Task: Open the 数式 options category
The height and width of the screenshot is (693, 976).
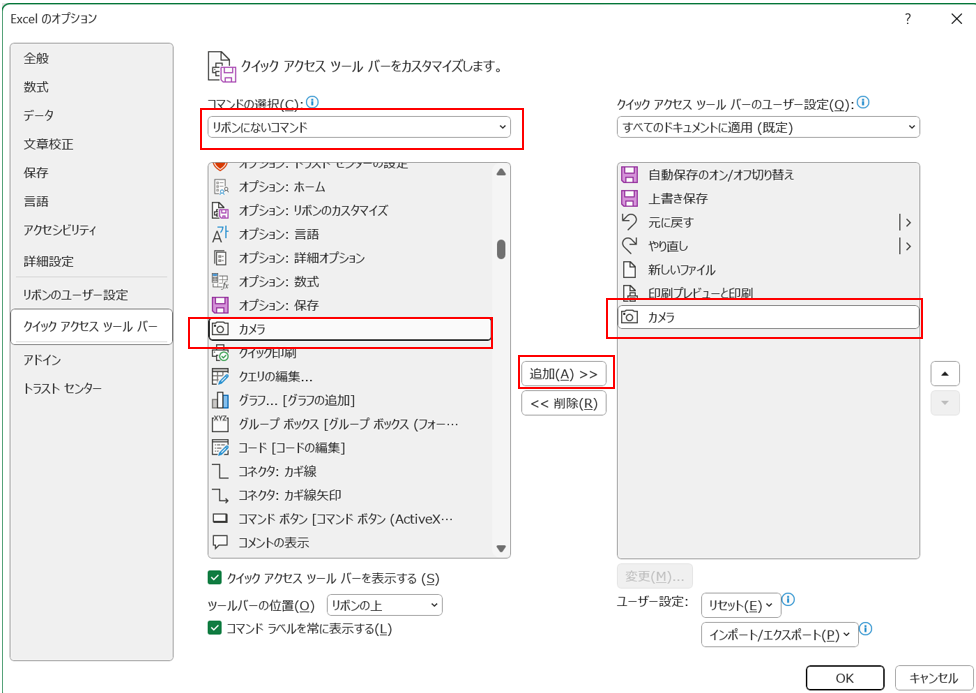Action: (x=36, y=87)
